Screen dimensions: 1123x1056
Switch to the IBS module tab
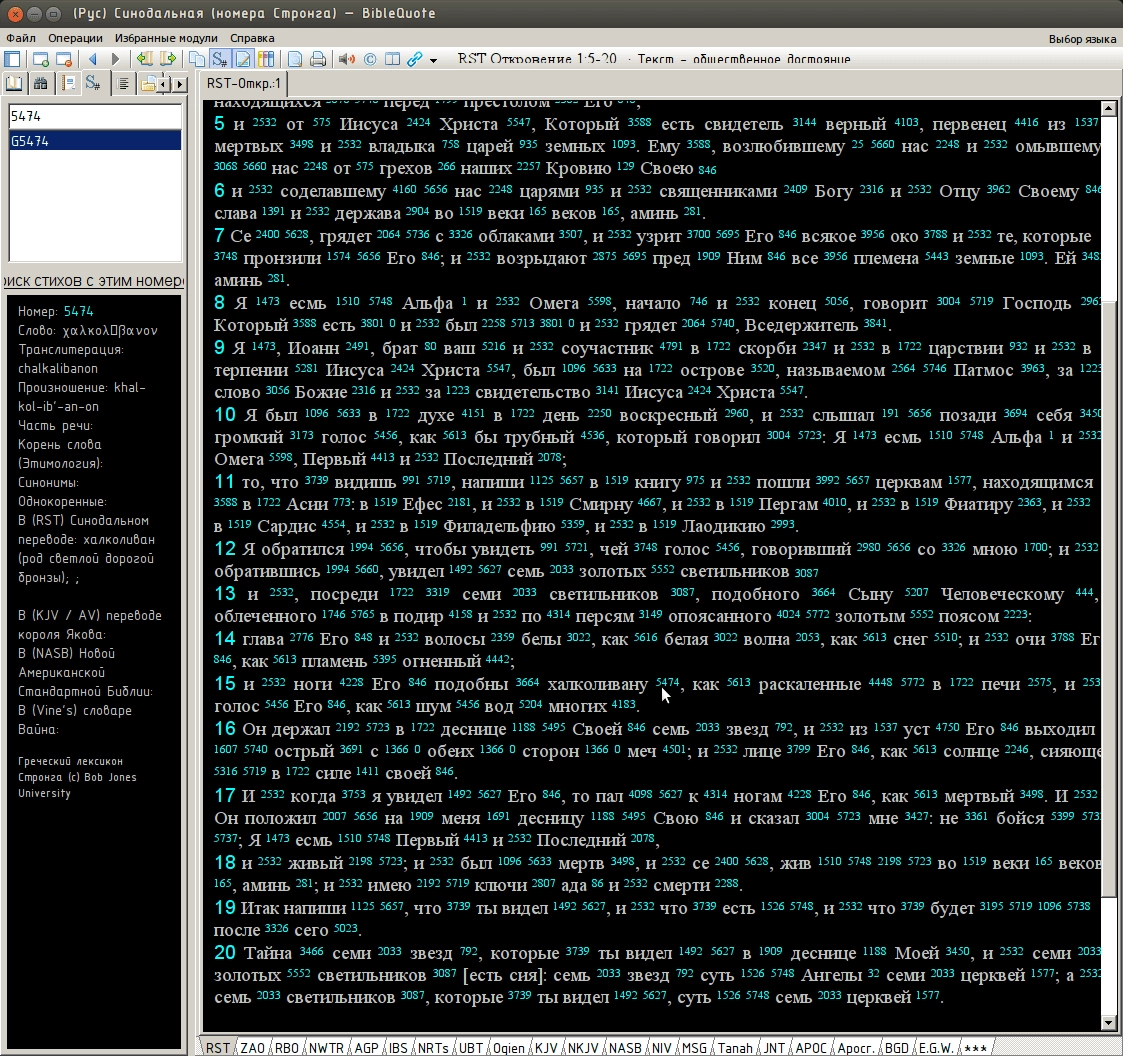tap(397, 1047)
